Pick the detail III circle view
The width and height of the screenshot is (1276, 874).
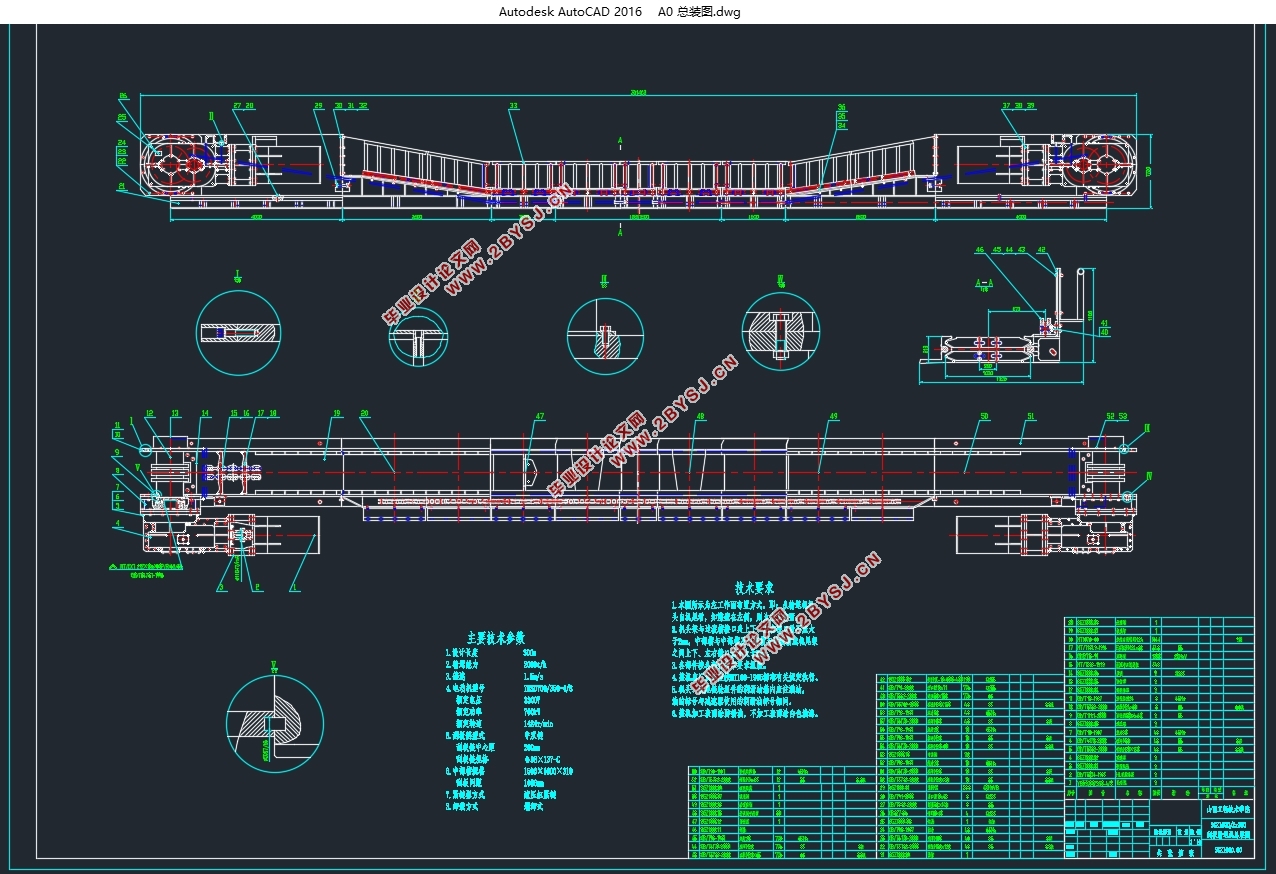click(x=604, y=336)
